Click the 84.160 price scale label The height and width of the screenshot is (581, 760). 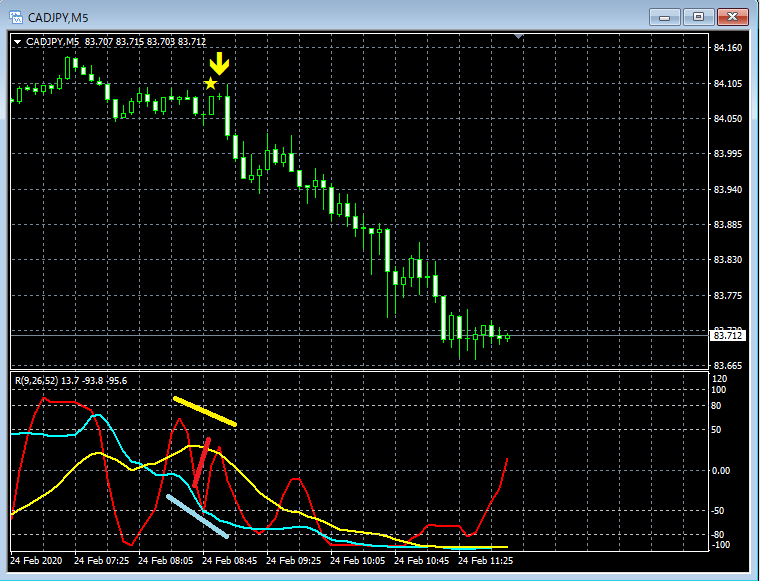pos(728,47)
